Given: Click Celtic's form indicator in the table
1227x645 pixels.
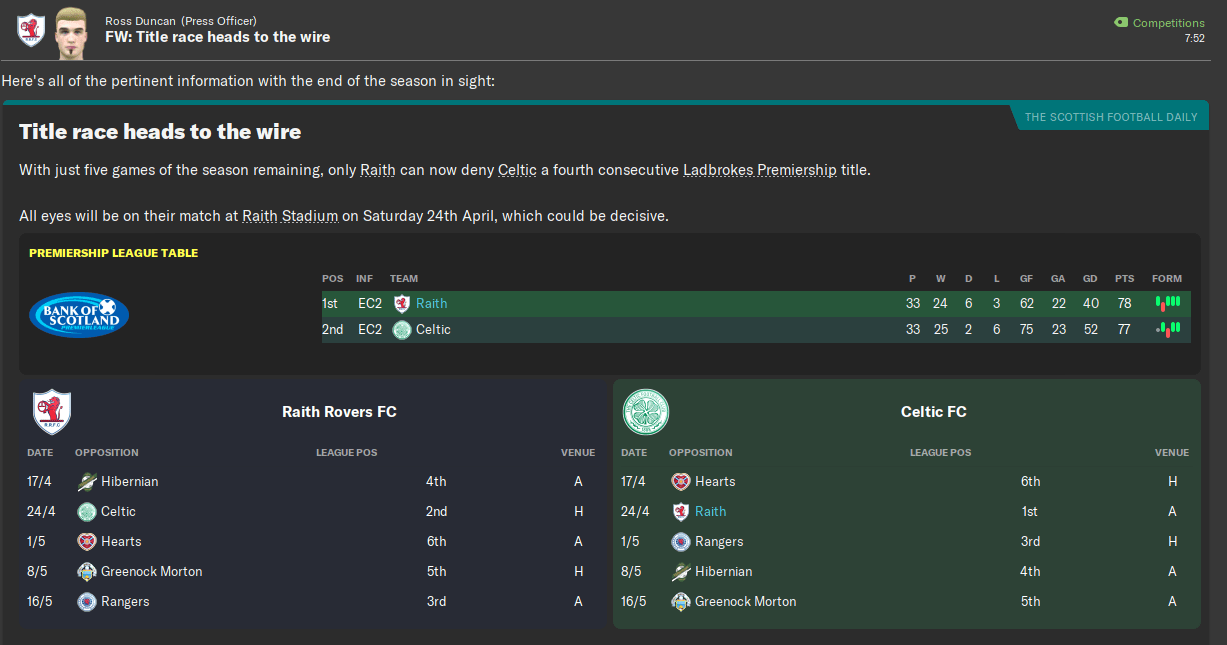Looking at the screenshot, I should (x=1167, y=328).
